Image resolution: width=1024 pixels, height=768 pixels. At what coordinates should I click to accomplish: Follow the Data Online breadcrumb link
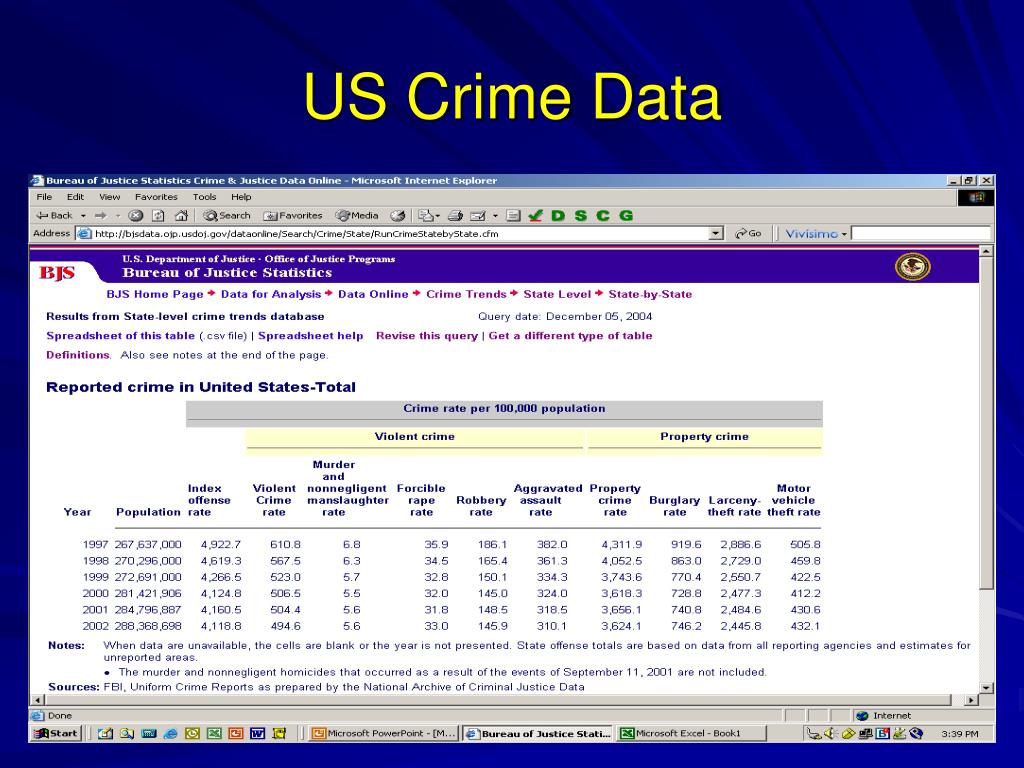coord(373,294)
